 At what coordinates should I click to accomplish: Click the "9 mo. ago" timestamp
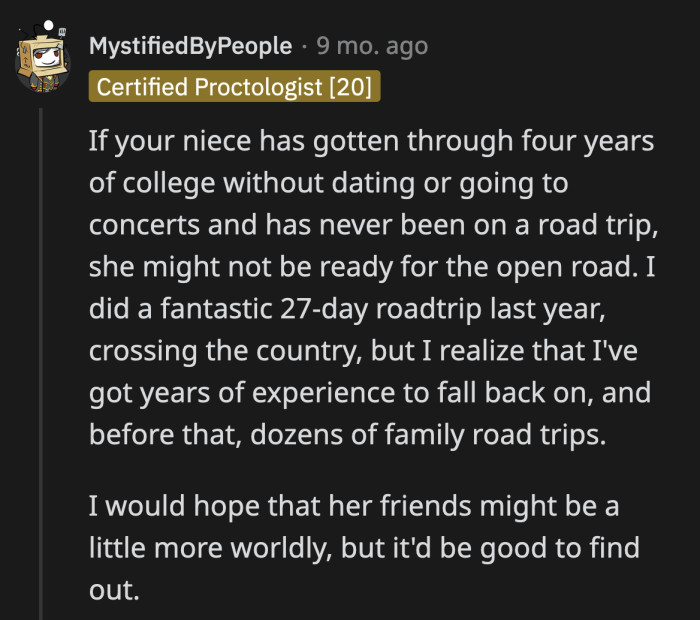click(x=372, y=46)
